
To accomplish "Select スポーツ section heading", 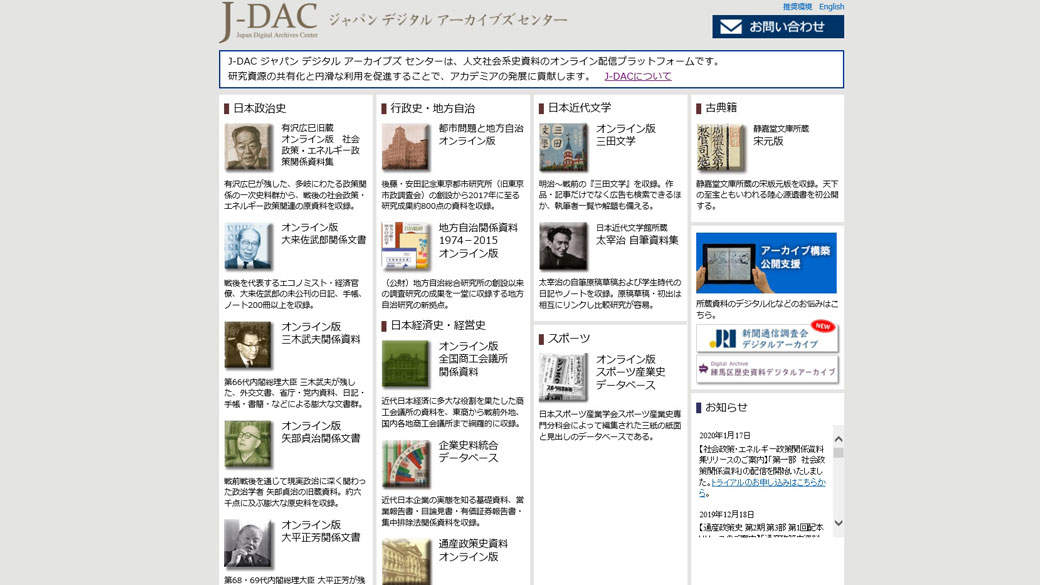I will (568, 339).
